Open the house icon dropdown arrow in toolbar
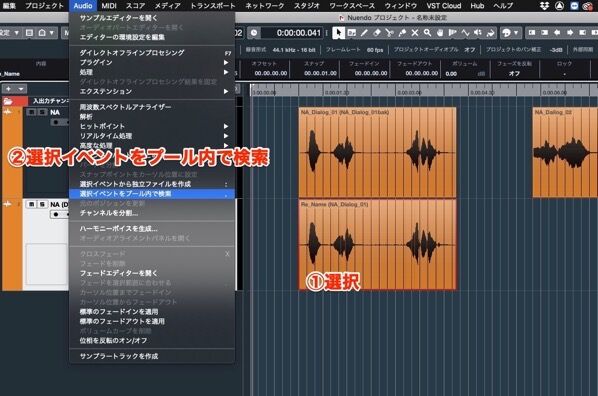The width and height of the screenshot is (598, 396). coord(52,33)
